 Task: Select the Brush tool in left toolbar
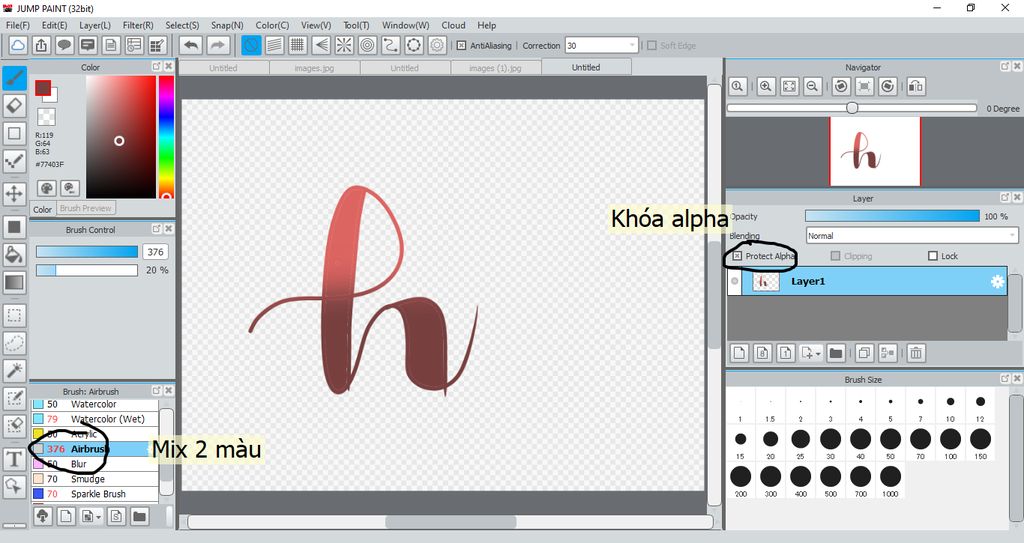(x=14, y=78)
